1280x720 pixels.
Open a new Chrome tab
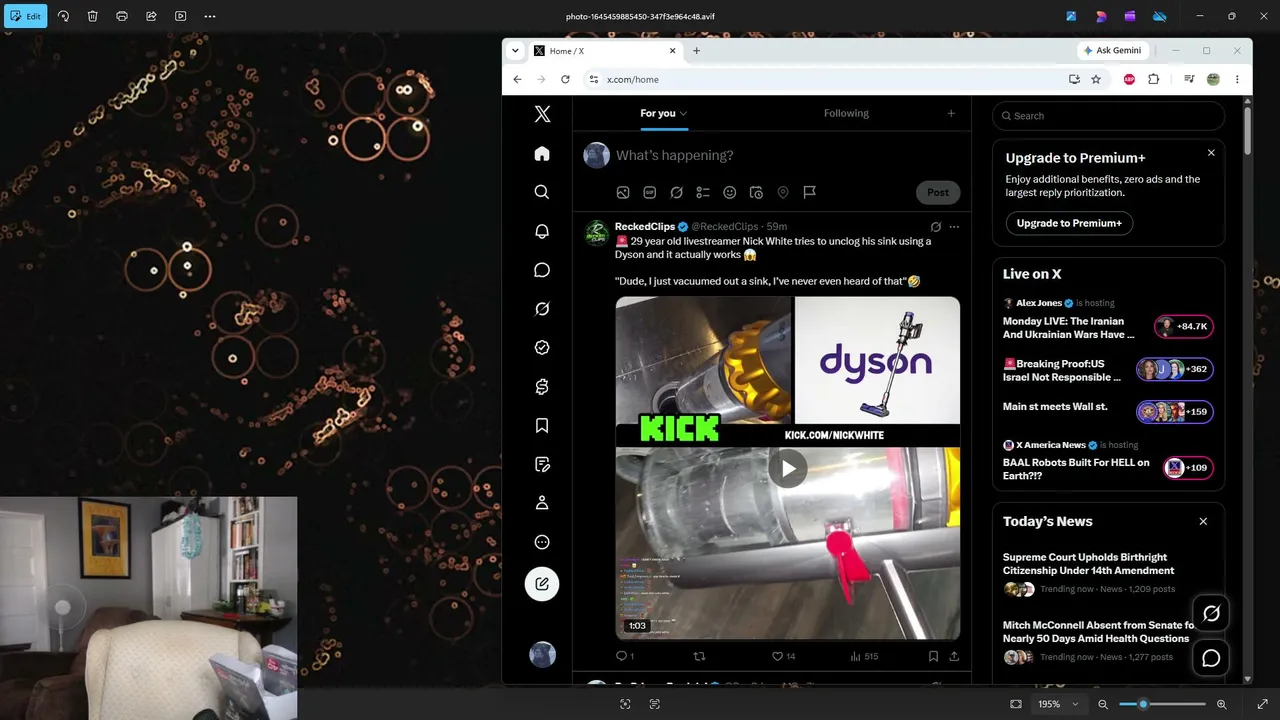click(x=697, y=51)
